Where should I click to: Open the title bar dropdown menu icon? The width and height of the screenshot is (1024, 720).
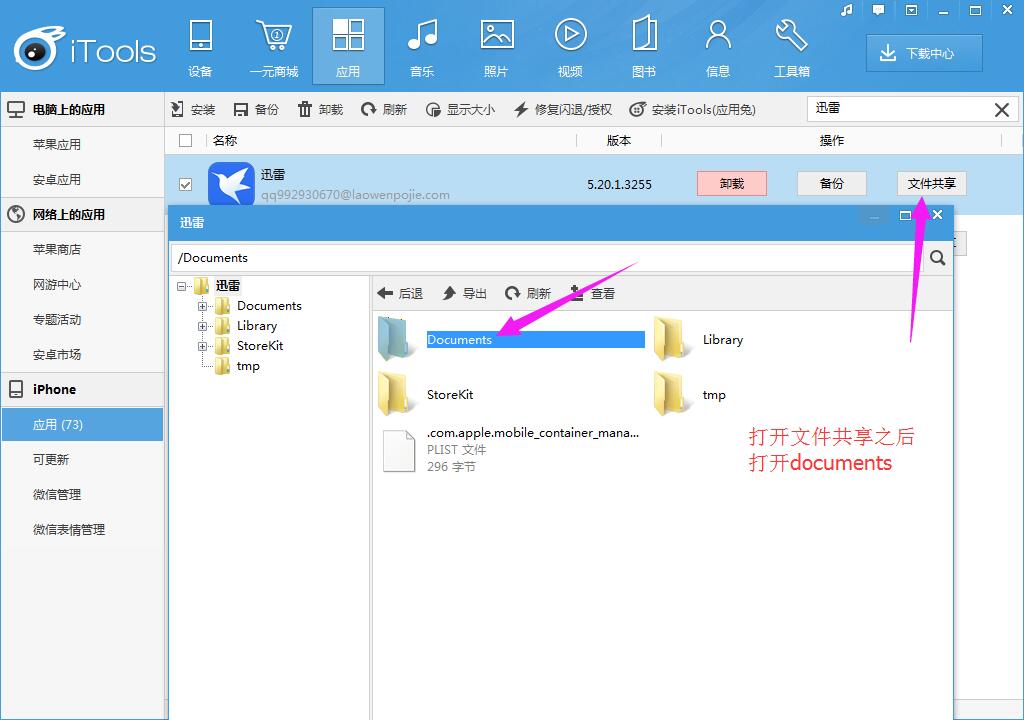click(911, 10)
